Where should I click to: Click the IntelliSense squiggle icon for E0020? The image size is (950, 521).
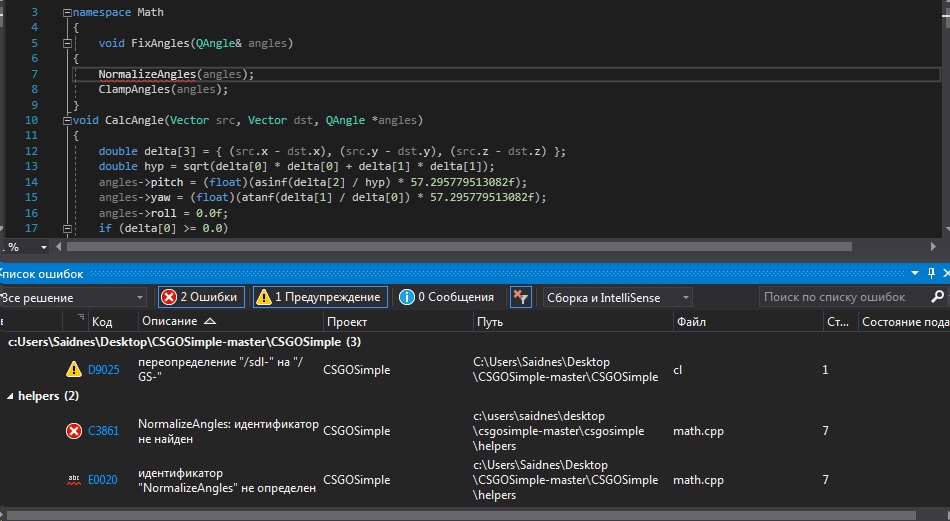point(74,480)
